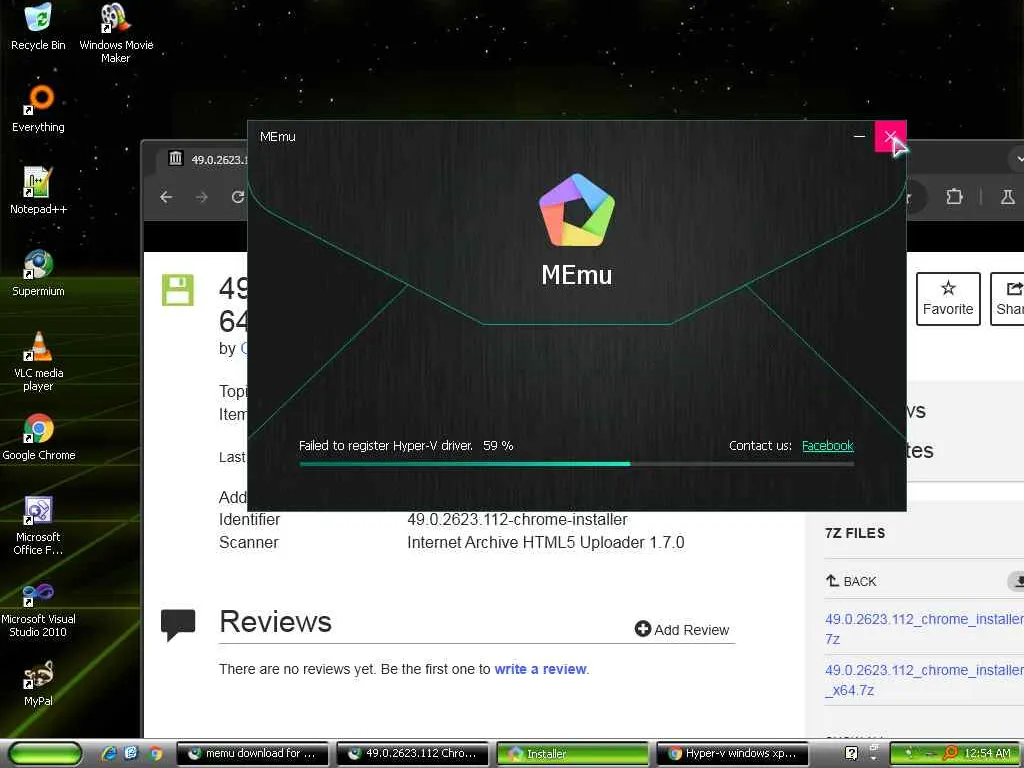Launch Windows Movie Maker shortcut

click(x=116, y=33)
